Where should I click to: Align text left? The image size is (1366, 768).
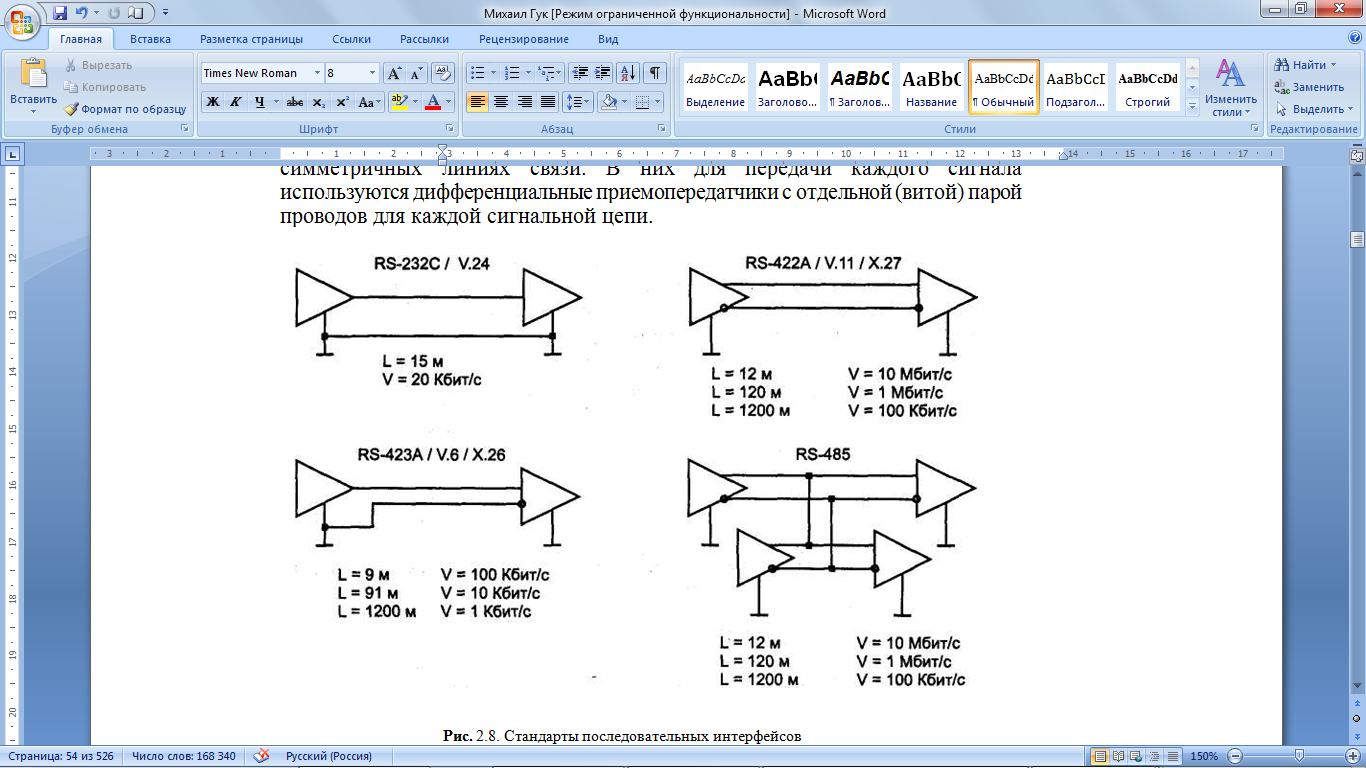pyautogui.click(x=478, y=102)
